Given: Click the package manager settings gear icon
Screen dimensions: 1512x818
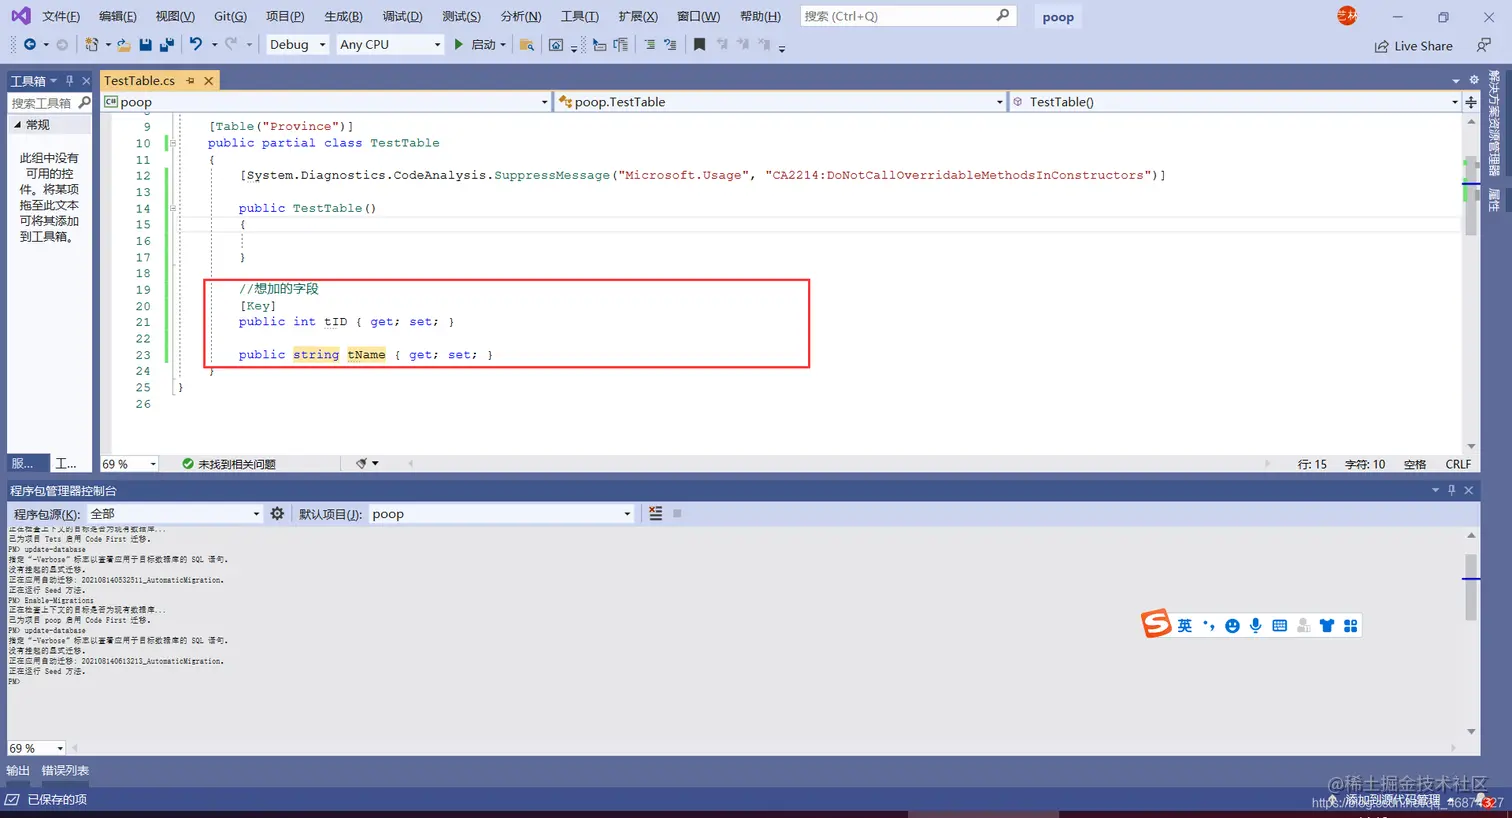Looking at the screenshot, I should (x=278, y=513).
